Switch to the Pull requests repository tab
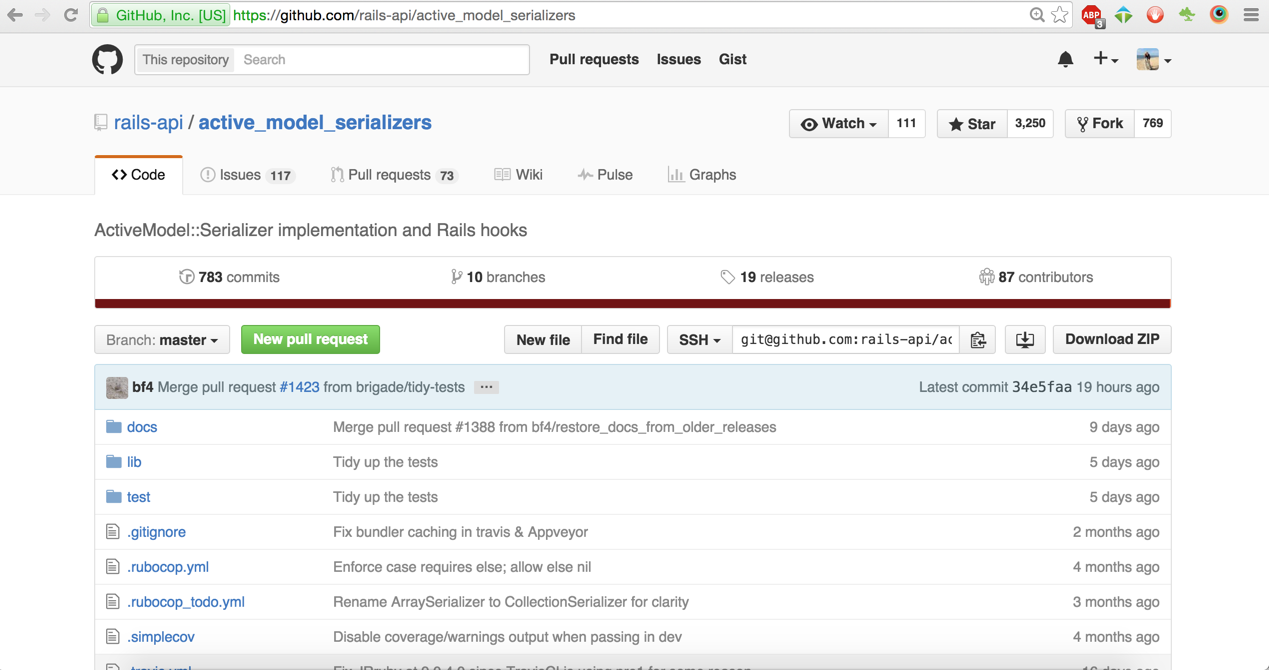Viewport: 1269px width, 670px height. pyautogui.click(x=394, y=175)
